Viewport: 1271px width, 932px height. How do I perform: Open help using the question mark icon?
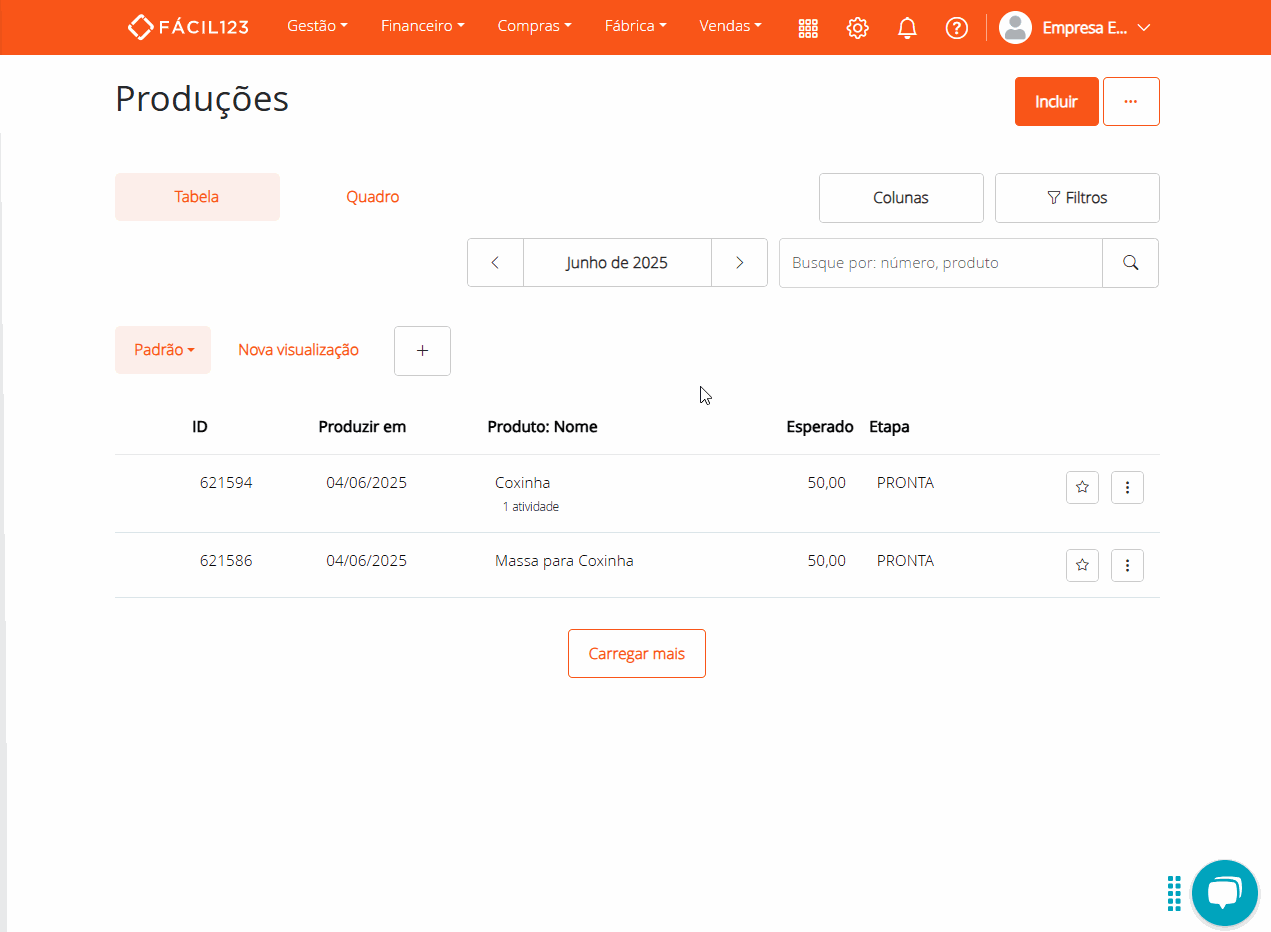pos(956,27)
